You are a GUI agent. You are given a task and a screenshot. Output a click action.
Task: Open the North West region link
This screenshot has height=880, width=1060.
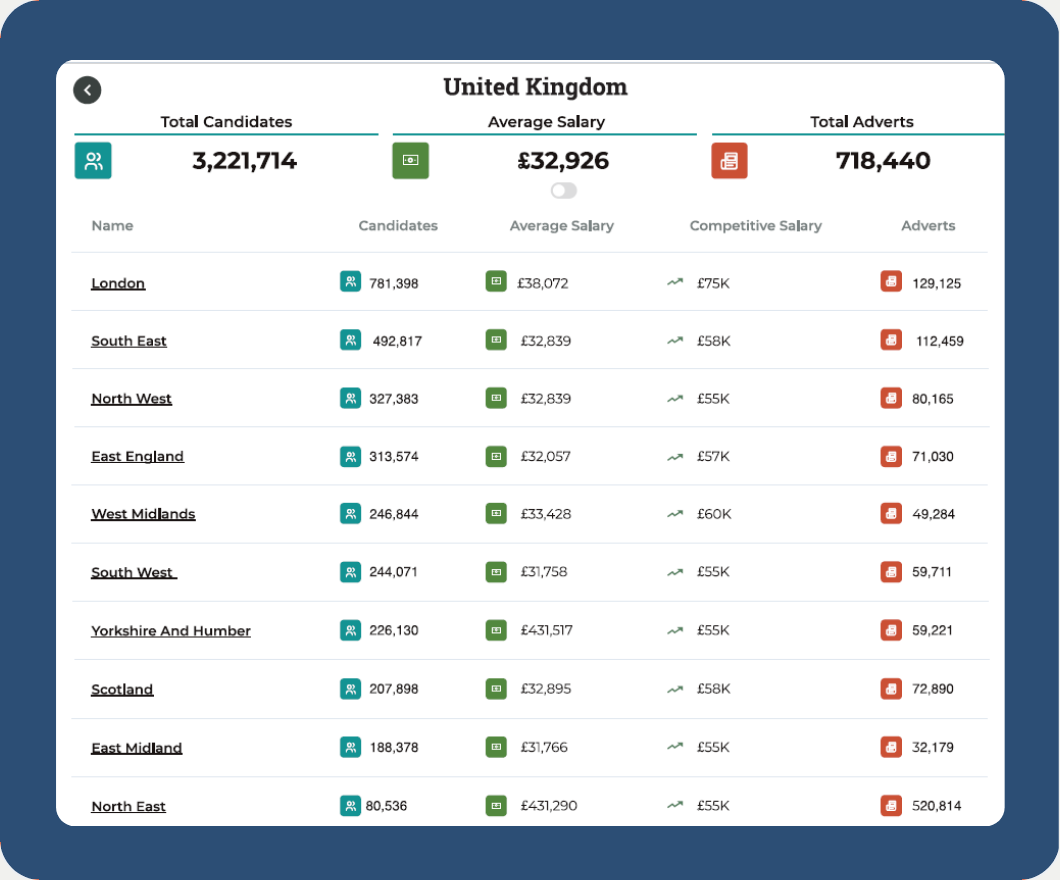pos(132,399)
